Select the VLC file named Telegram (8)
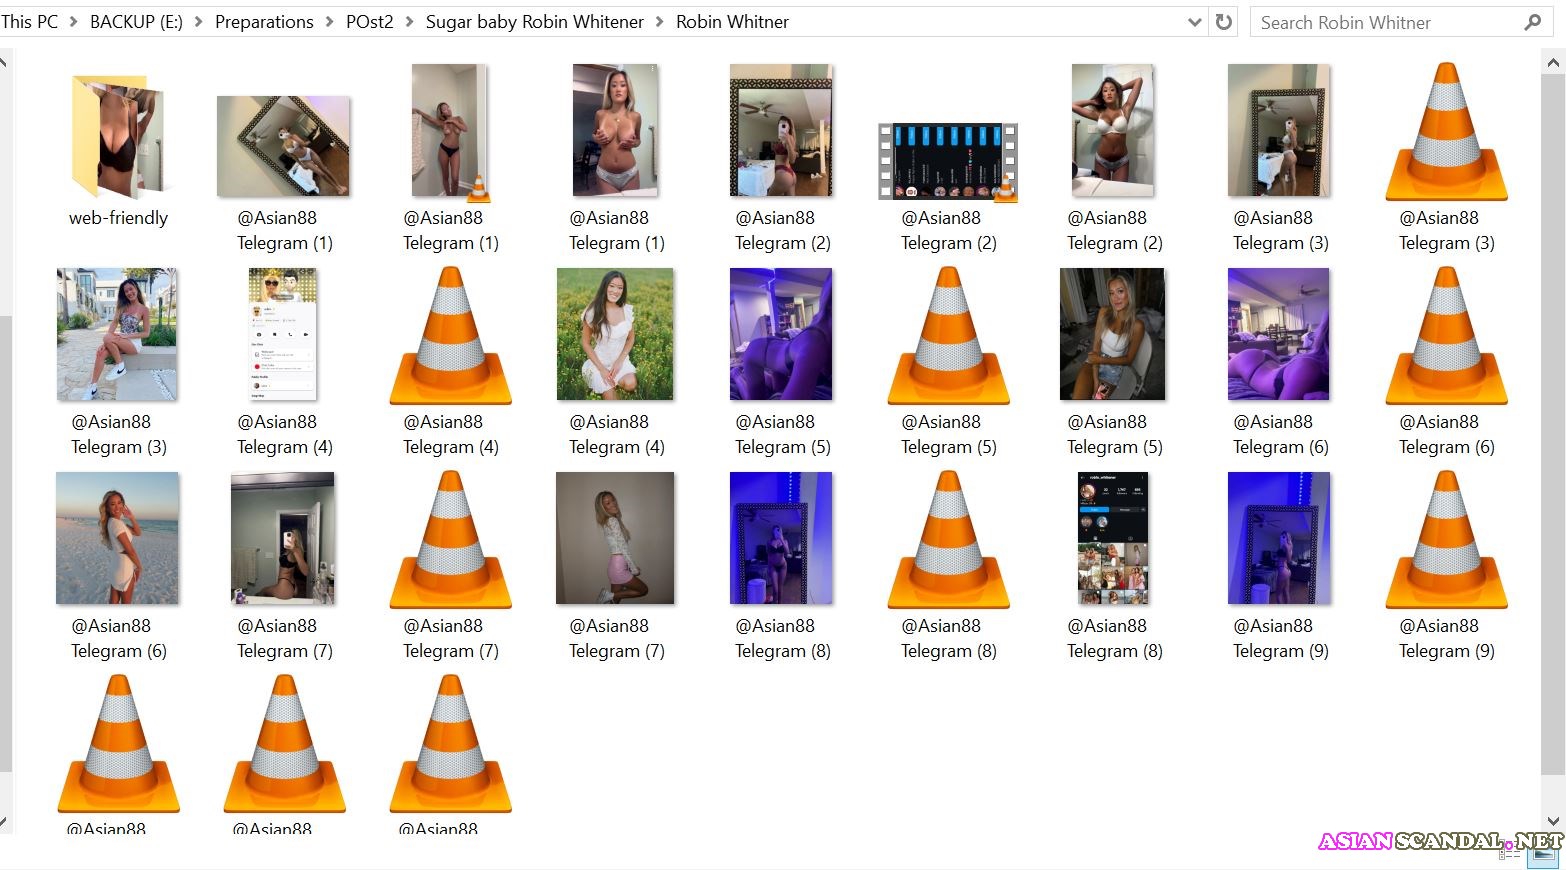 point(948,539)
